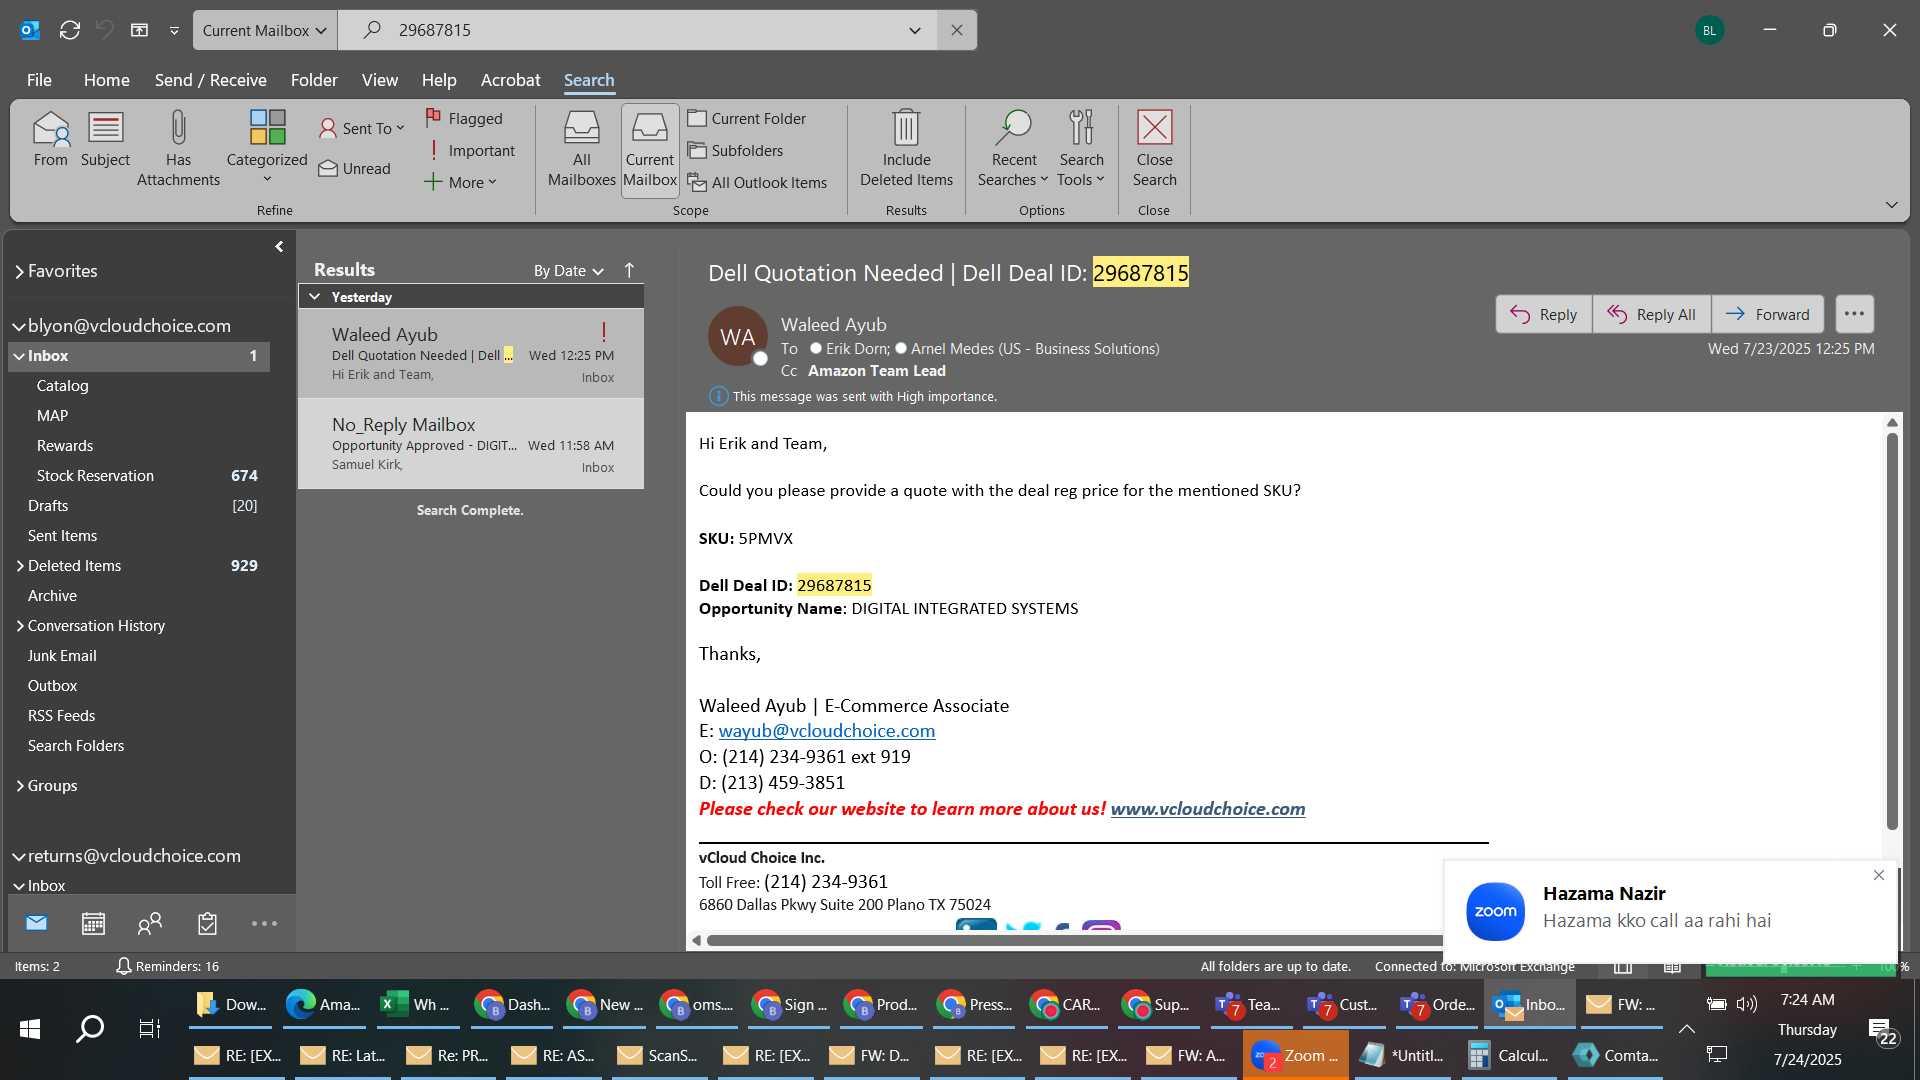
Task: Open No_Reply Mailbox email in results
Action: coord(471,444)
